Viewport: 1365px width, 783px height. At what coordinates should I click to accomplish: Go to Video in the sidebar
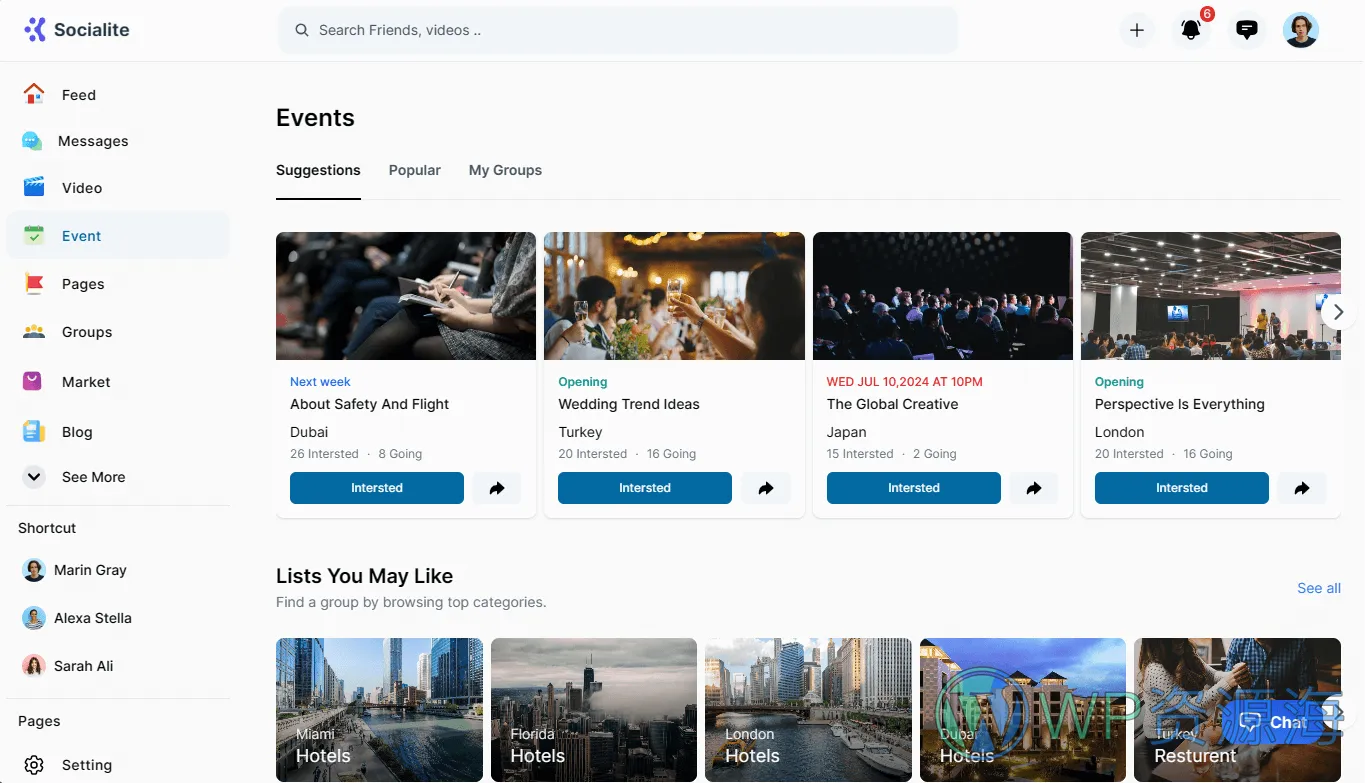[82, 188]
